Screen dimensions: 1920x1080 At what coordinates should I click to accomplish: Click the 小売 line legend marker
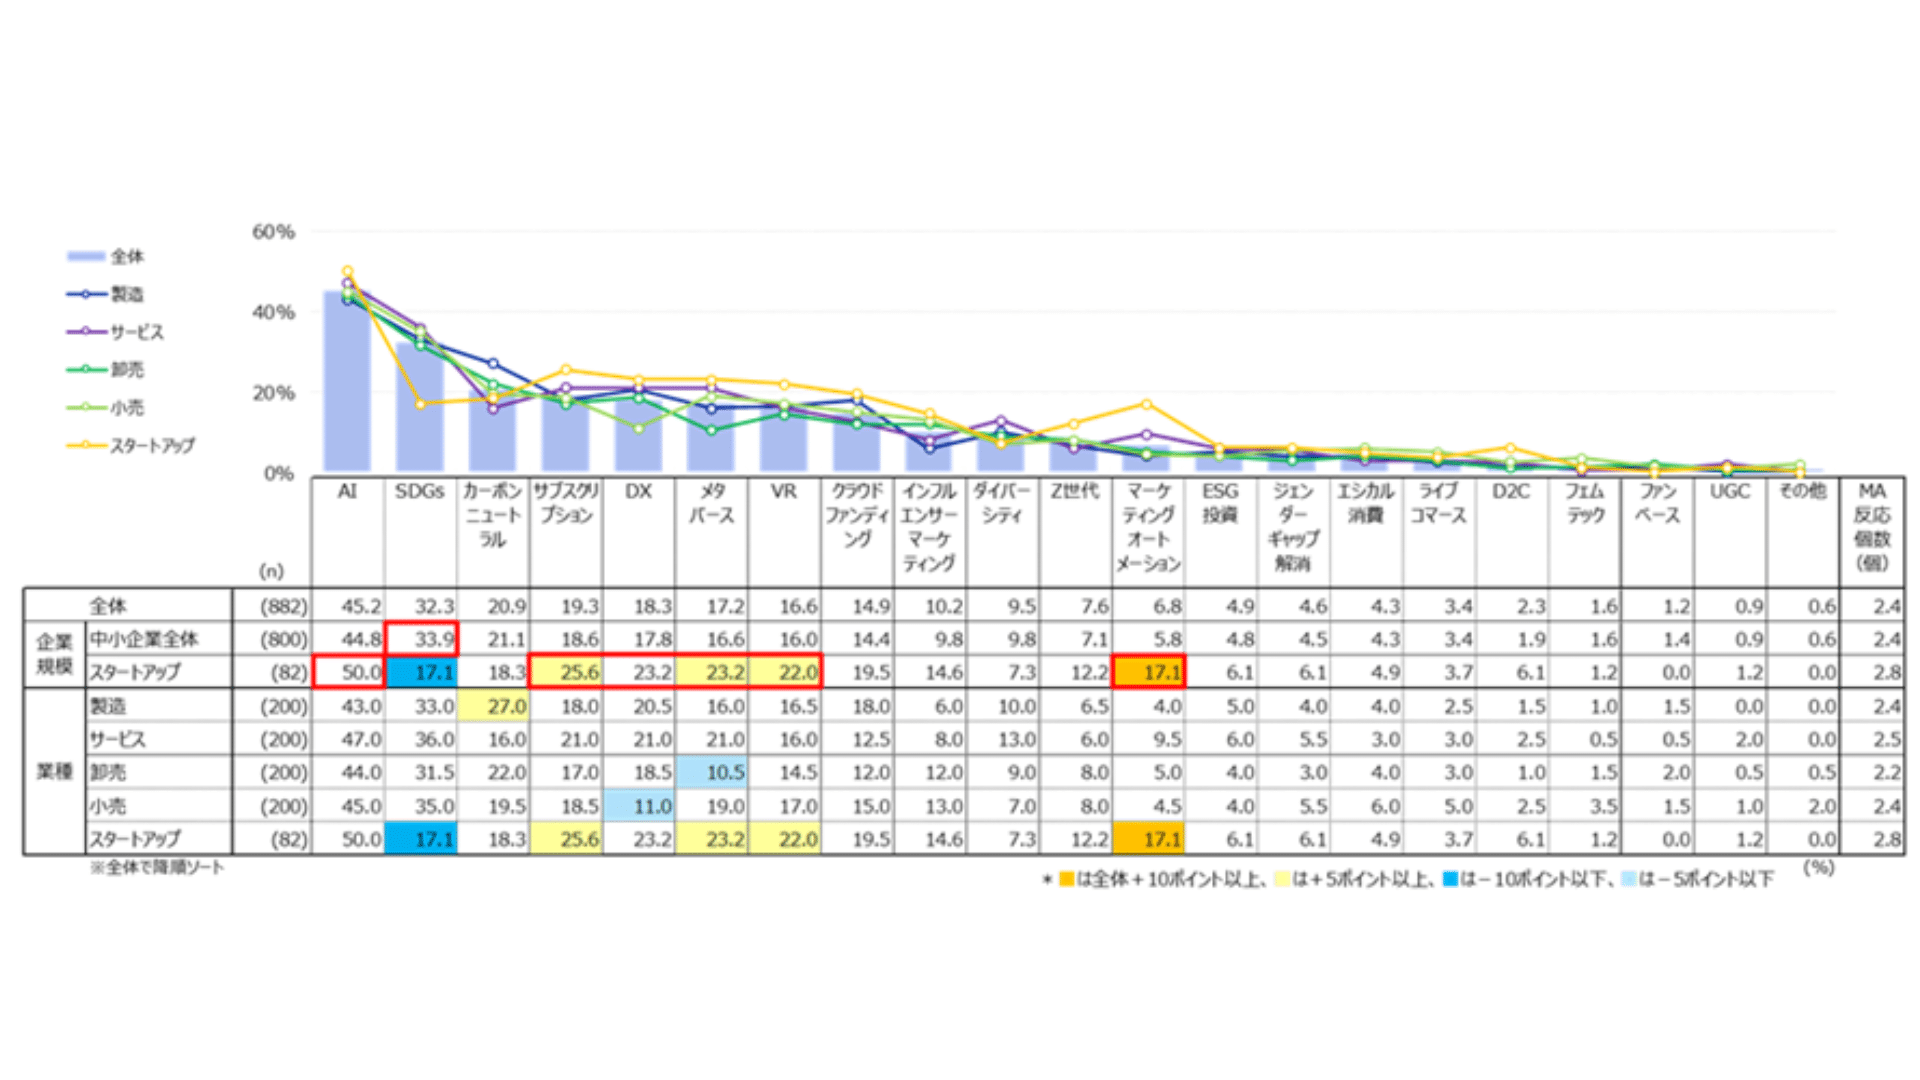(x=86, y=408)
